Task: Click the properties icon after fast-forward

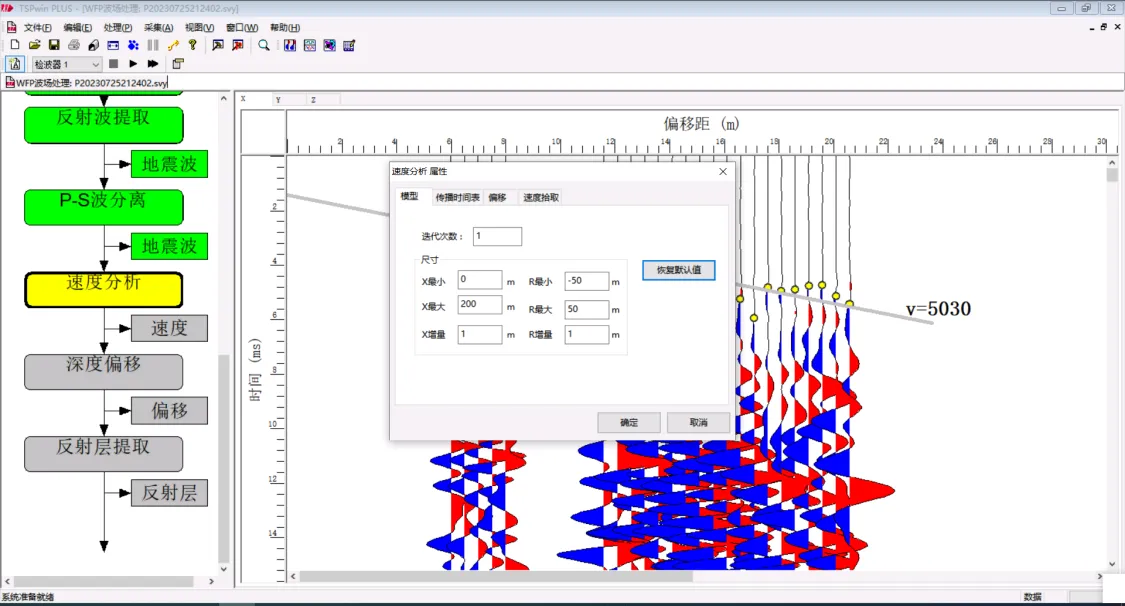Action: click(178, 64)
